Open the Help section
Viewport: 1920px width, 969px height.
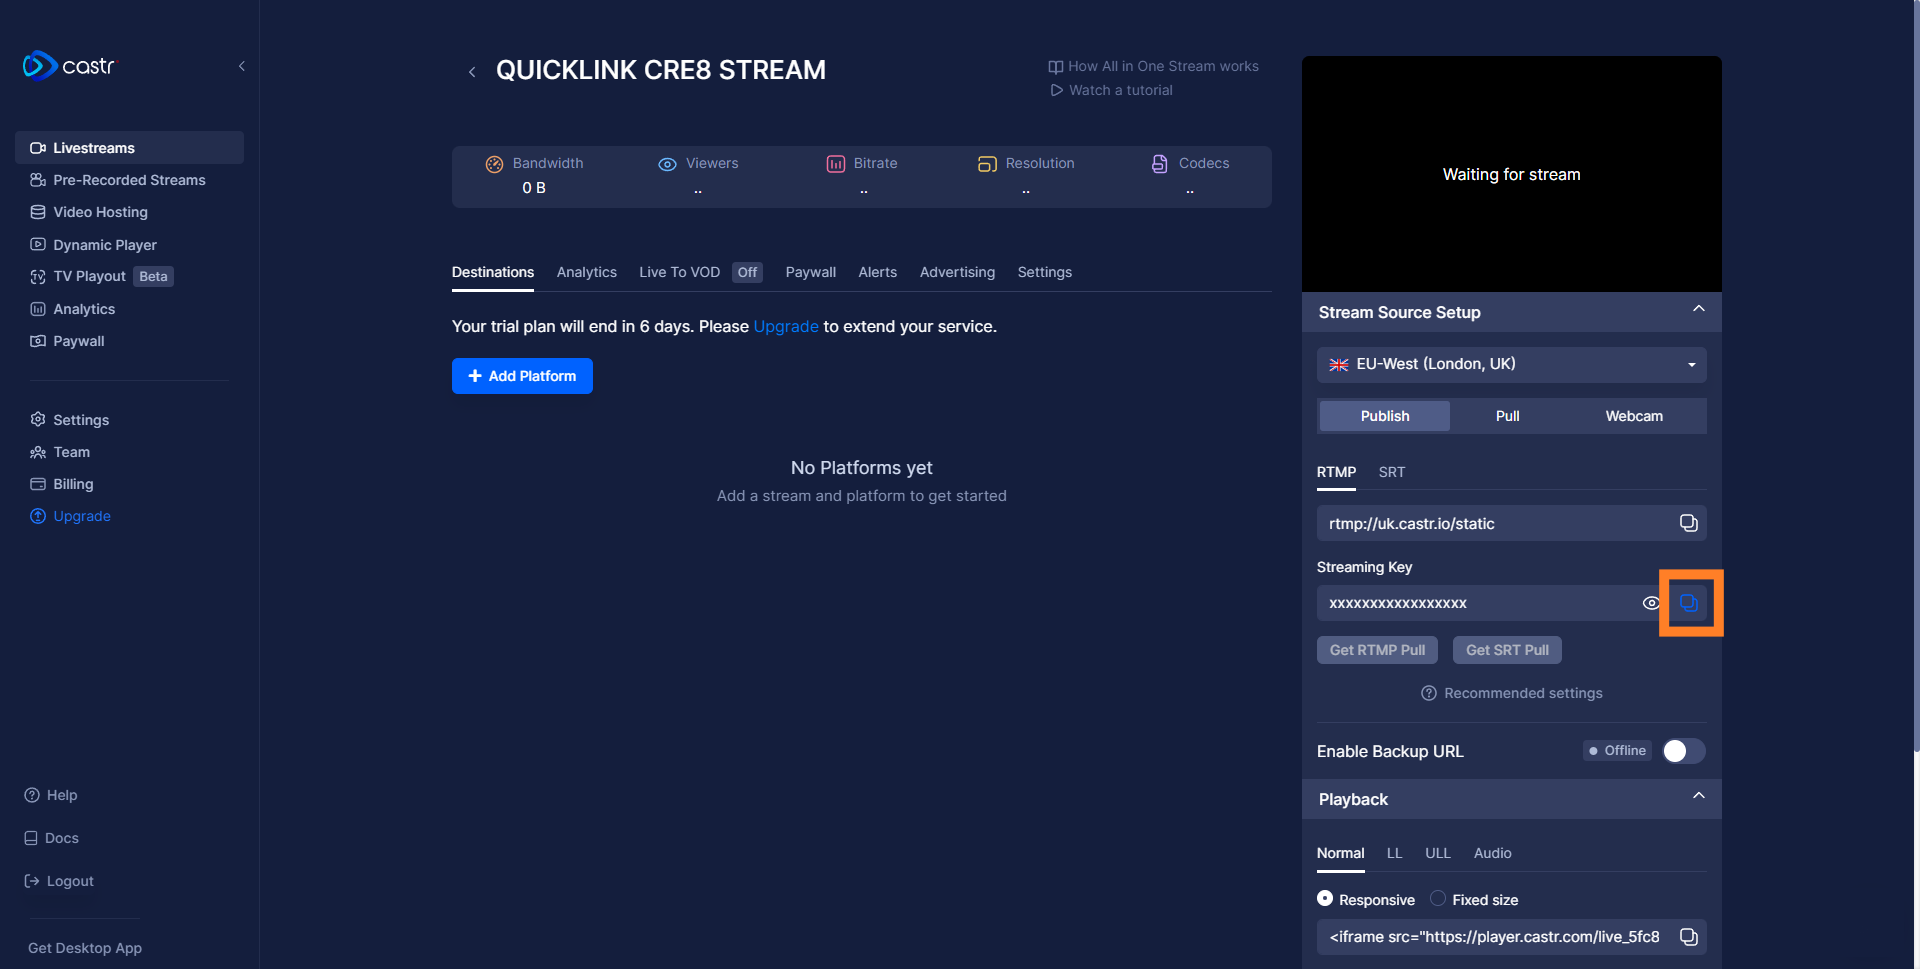pyautogui.click(x=61, y=795)
